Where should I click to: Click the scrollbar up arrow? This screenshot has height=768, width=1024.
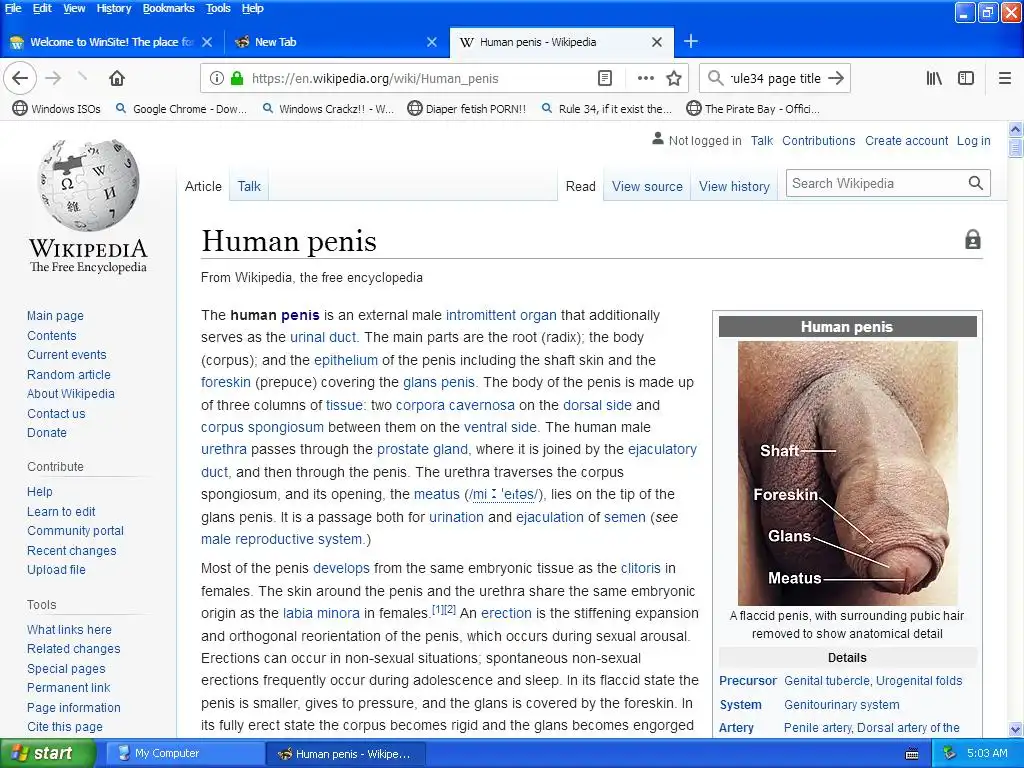[x=1016, y=129]
